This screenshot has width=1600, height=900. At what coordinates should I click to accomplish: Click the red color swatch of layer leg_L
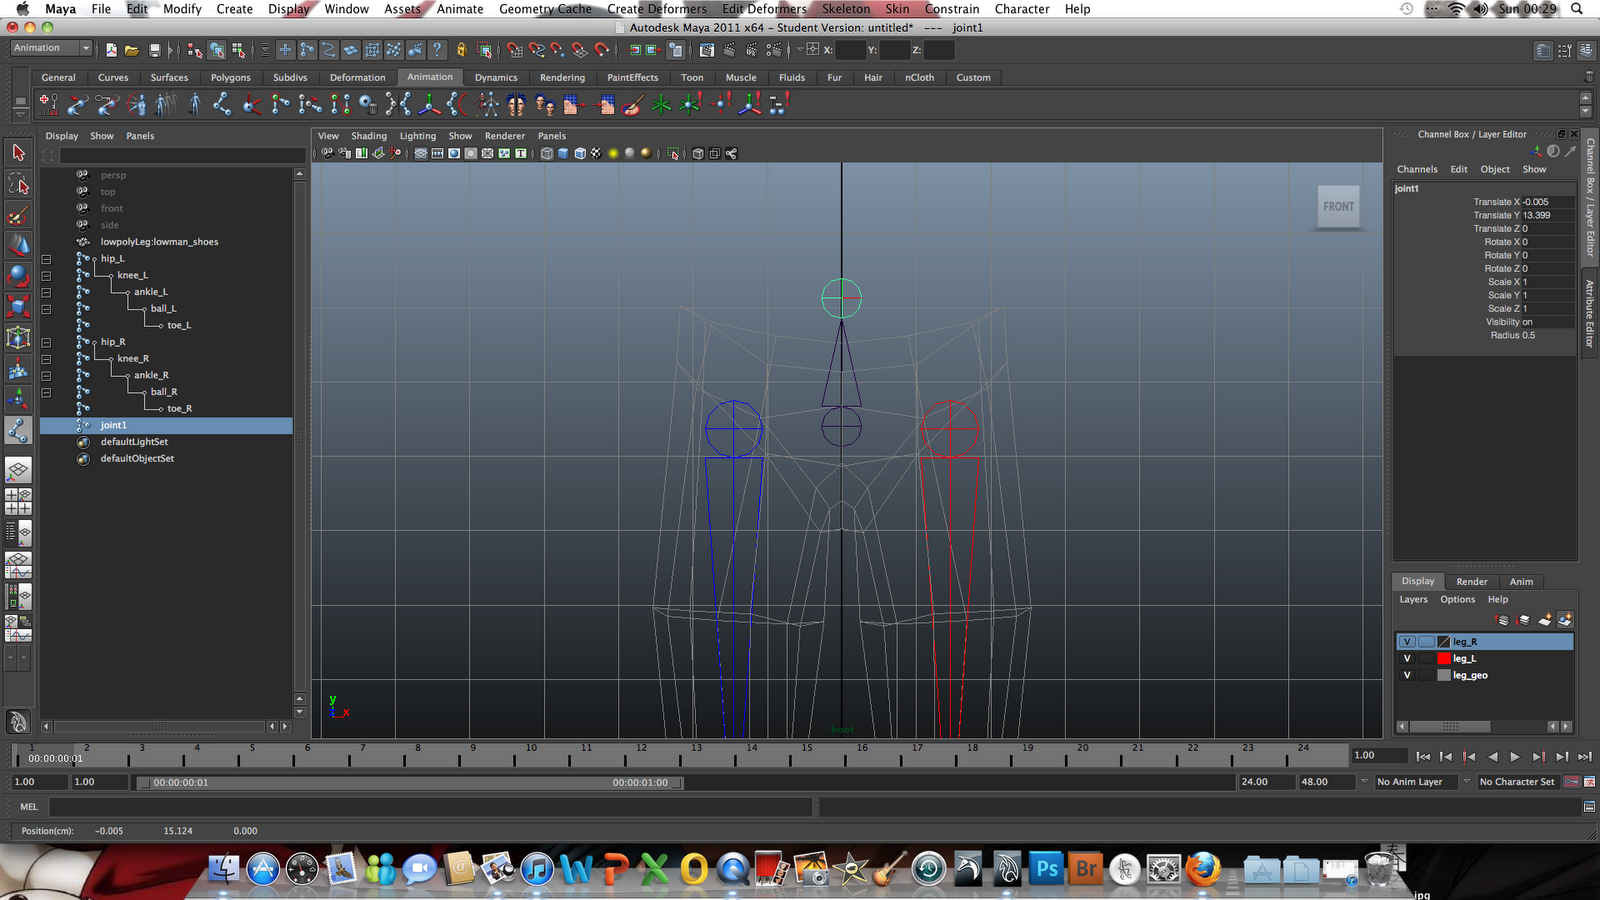tap(1444, 658)
